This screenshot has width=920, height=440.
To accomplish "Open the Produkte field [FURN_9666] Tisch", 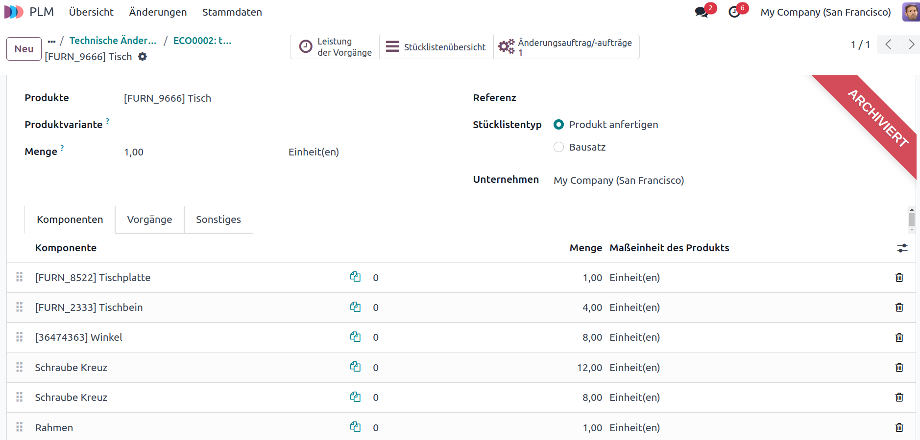I will (x=168, y=99).
